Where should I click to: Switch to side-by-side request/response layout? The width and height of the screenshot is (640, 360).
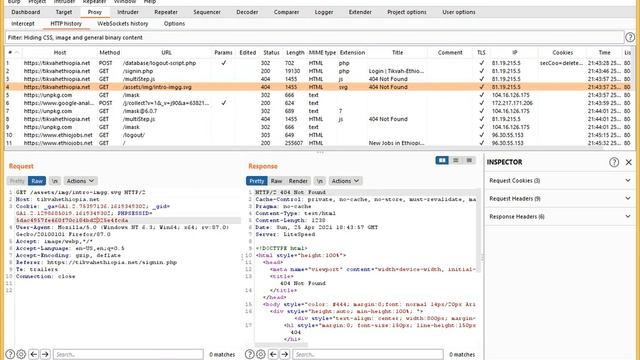442,160
